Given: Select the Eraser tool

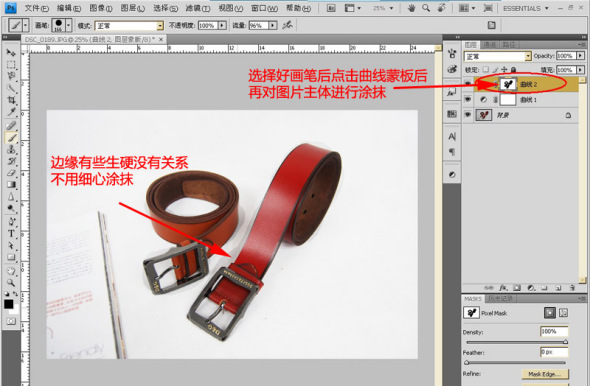Looking at the screenshot, I should click(x=11, y=173).
